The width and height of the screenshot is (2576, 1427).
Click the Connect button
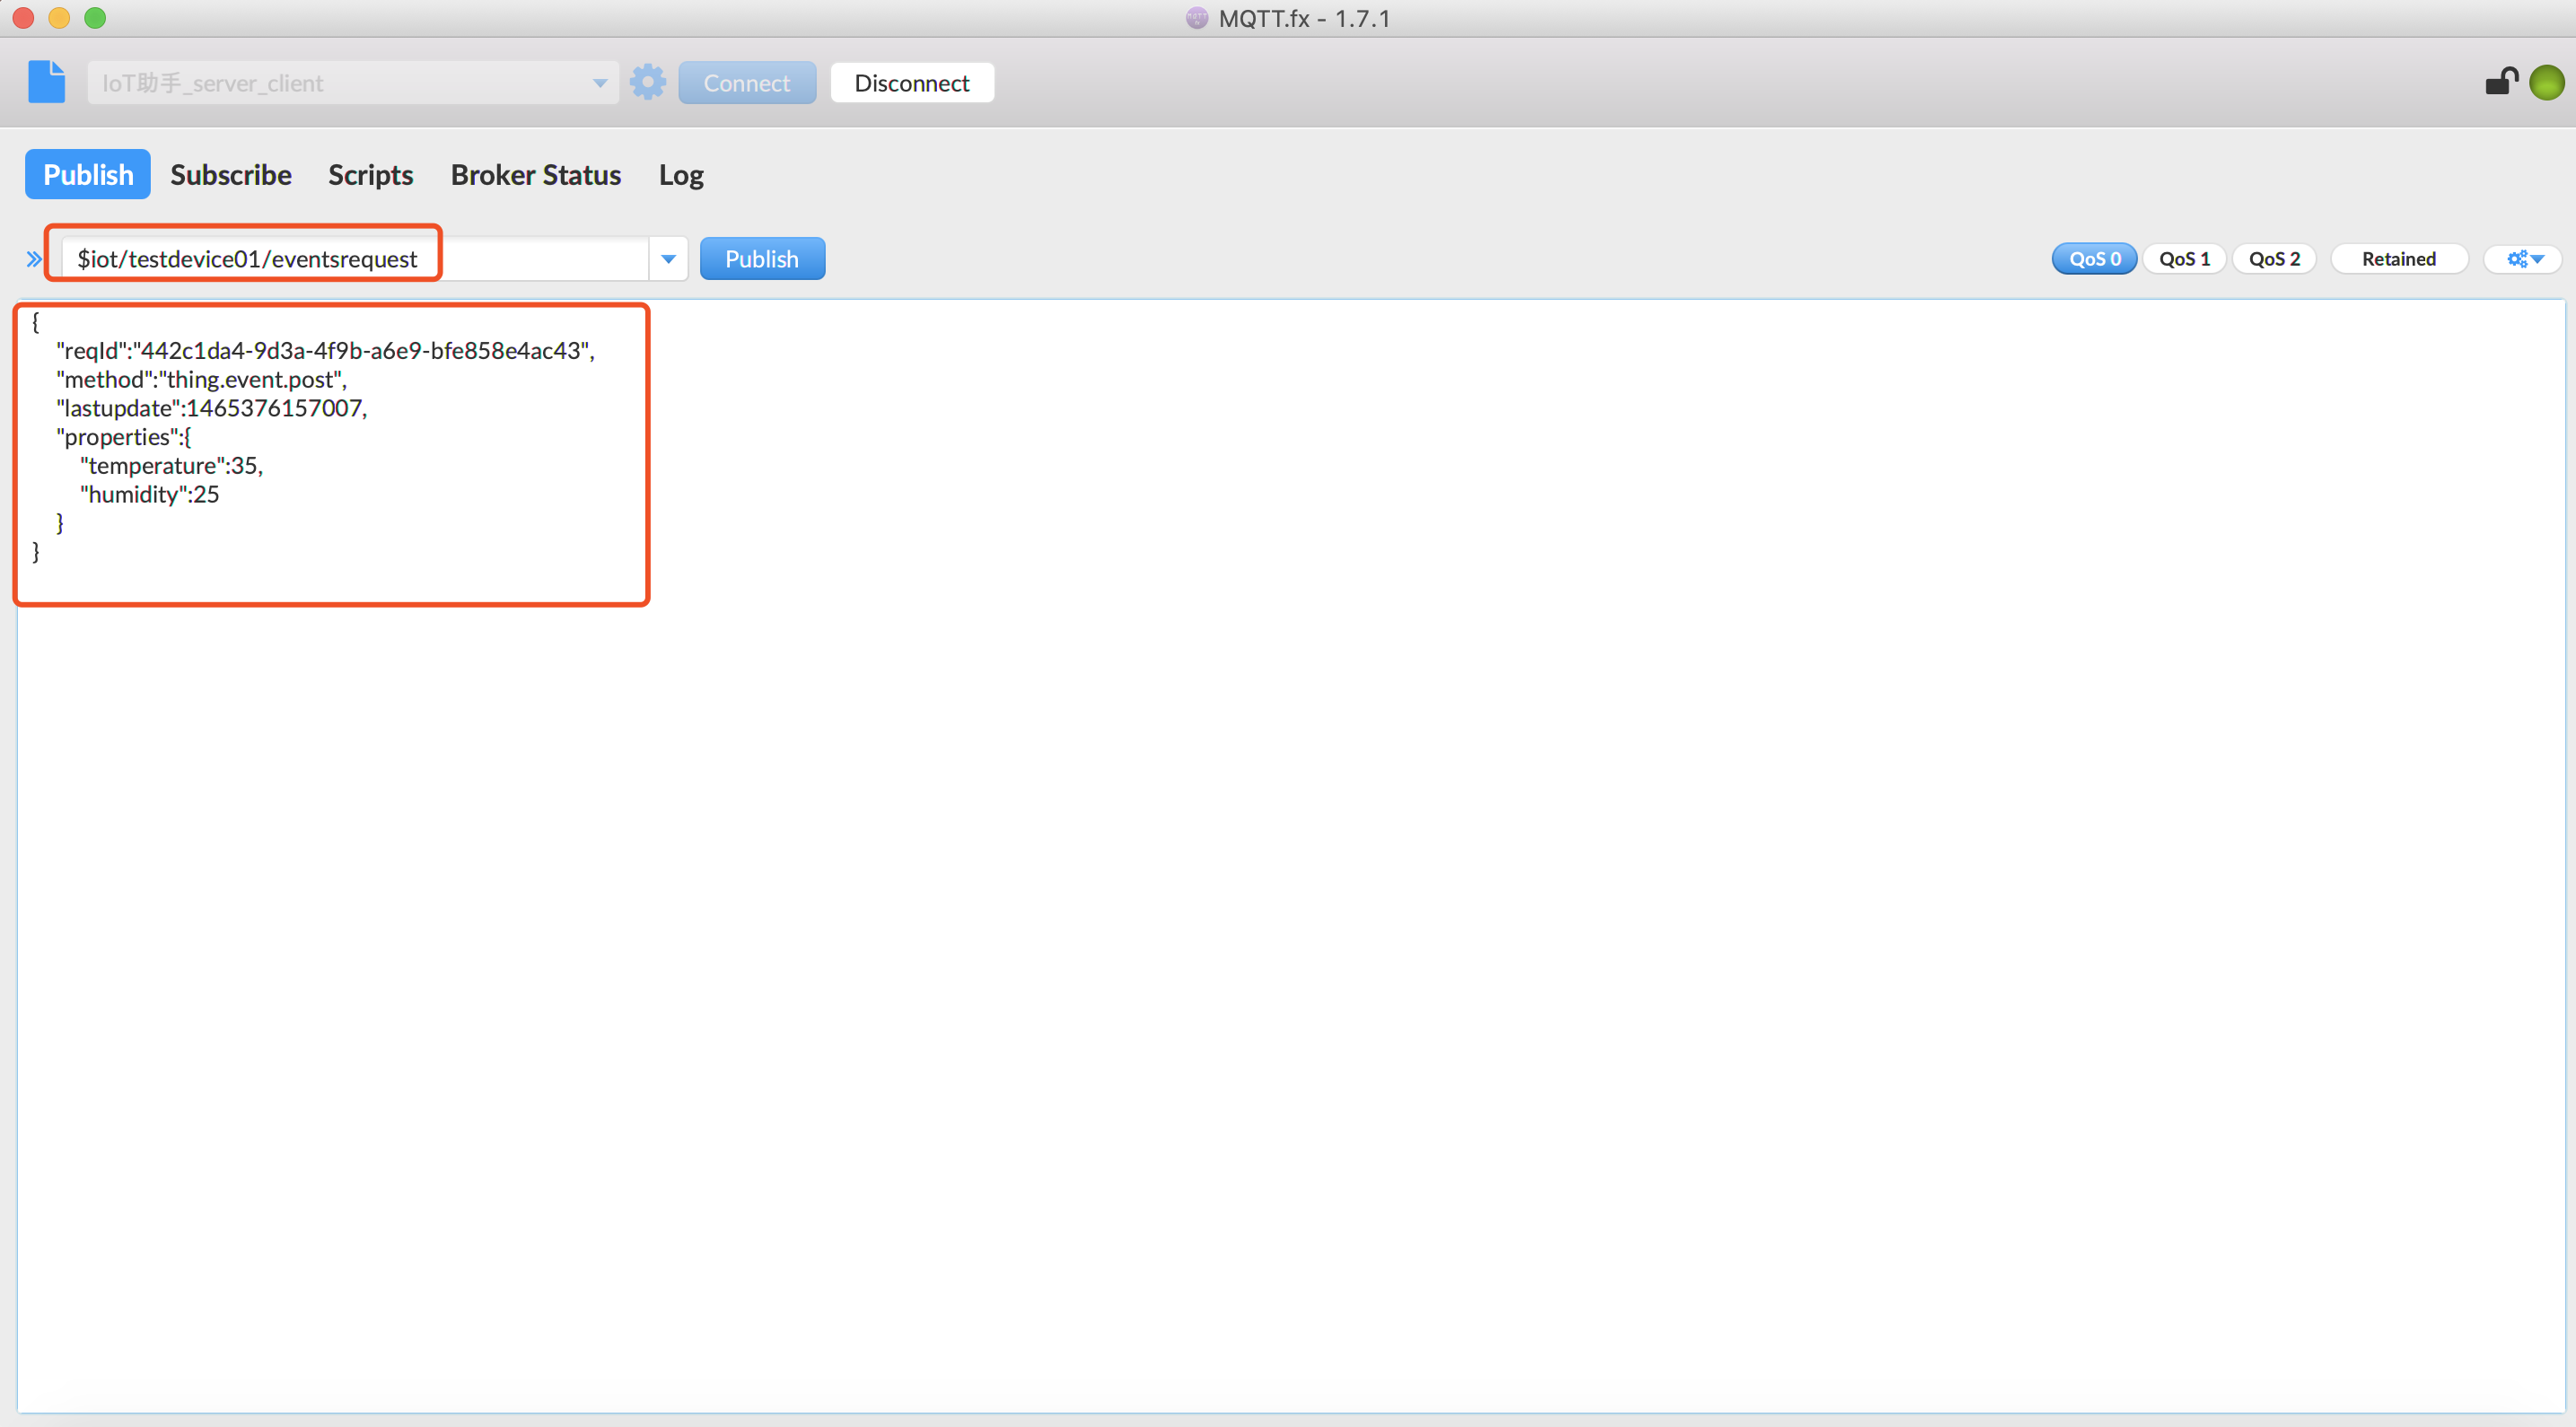747,83
